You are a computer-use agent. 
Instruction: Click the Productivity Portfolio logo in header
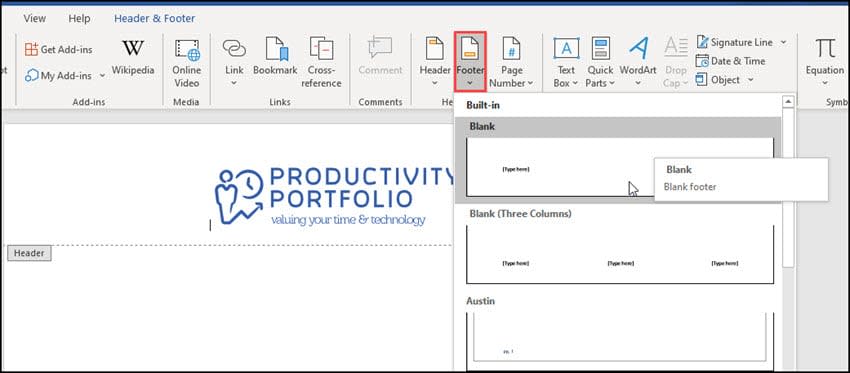click(x=333, y=196)
